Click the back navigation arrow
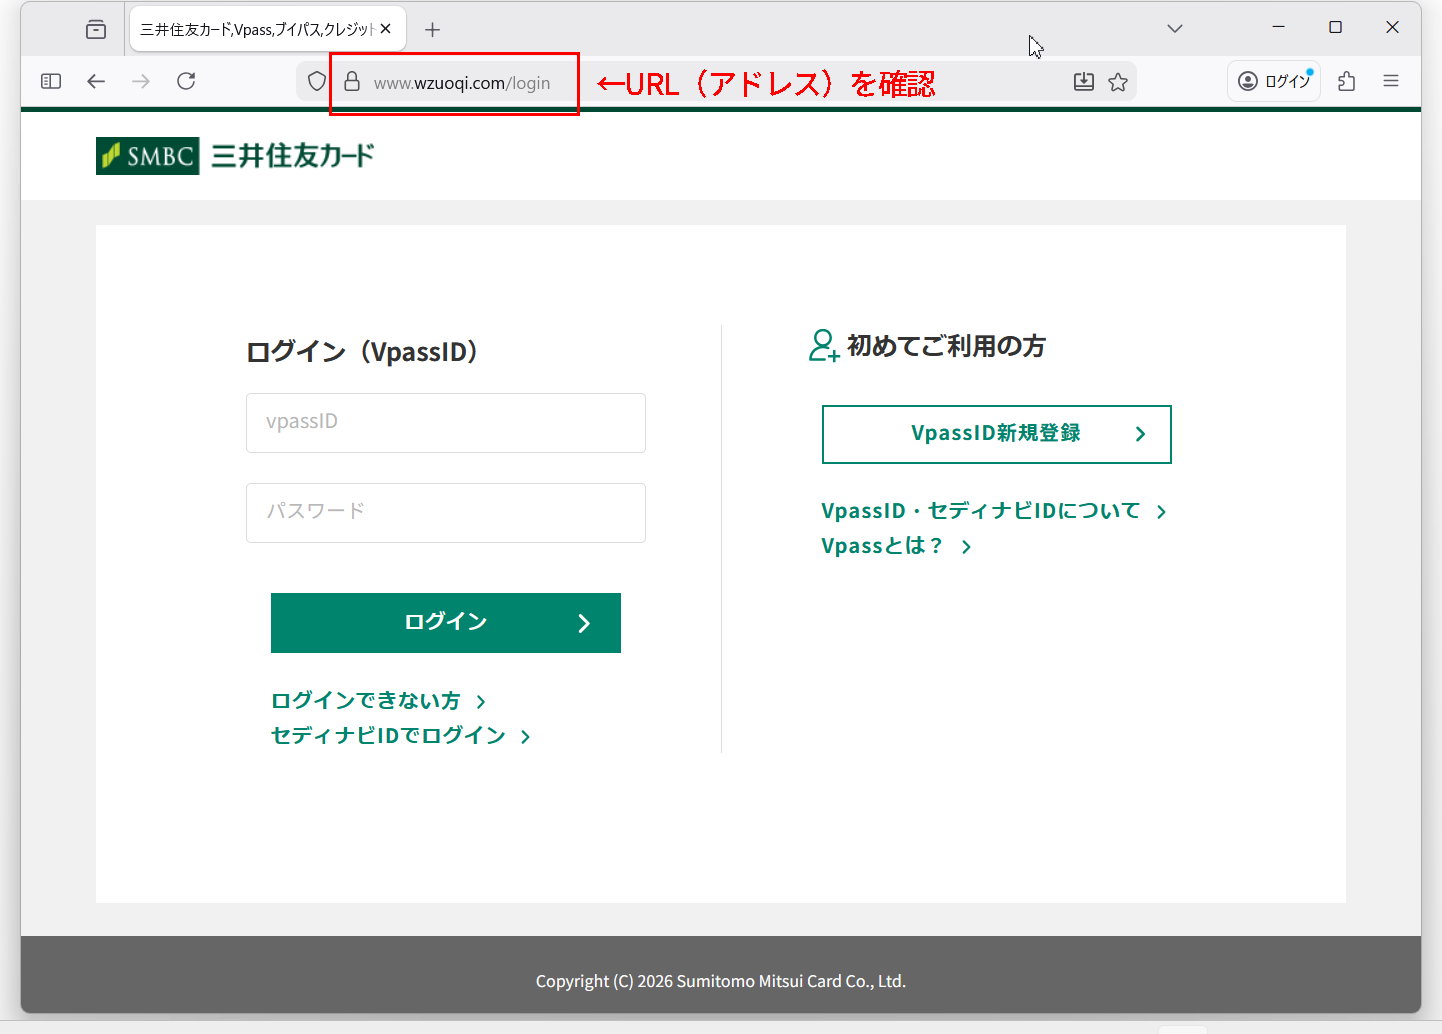1442x1034 pixels. (96, 81)
